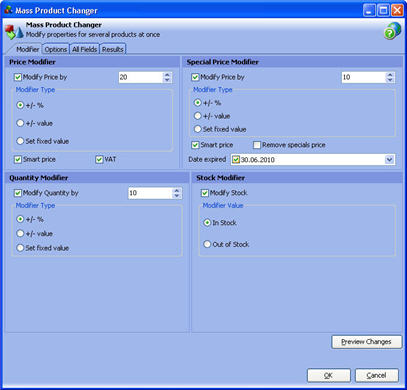407x390 pixels.
Task: Select Set fixed value under Price Modifier
Action: (20, 141)
